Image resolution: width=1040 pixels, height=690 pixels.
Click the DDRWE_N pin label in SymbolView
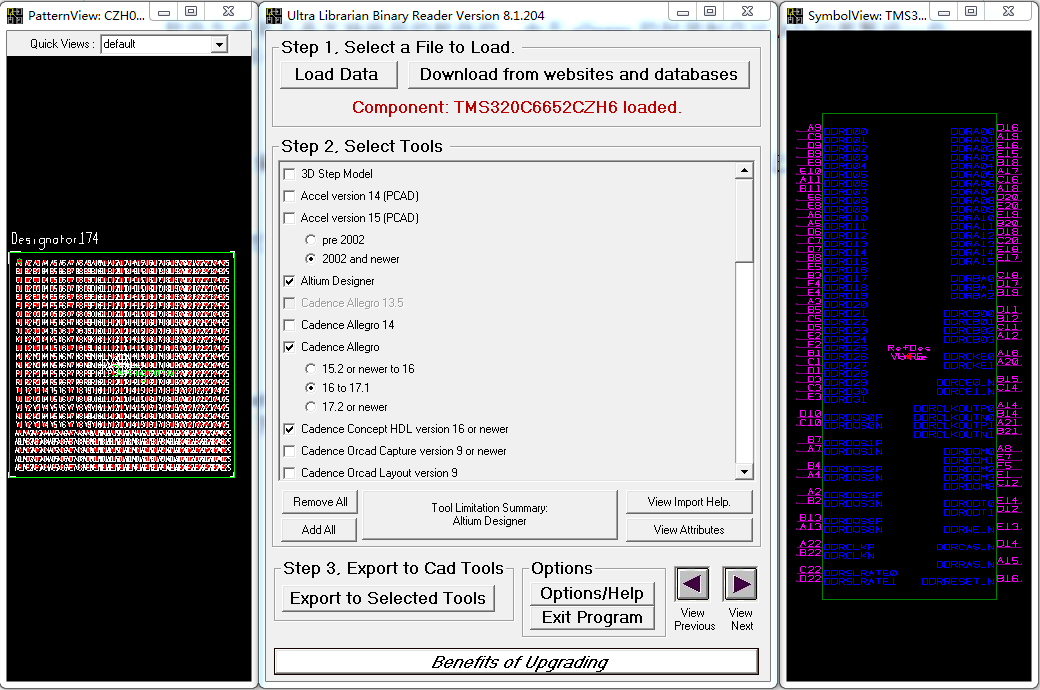coord(969,529)
